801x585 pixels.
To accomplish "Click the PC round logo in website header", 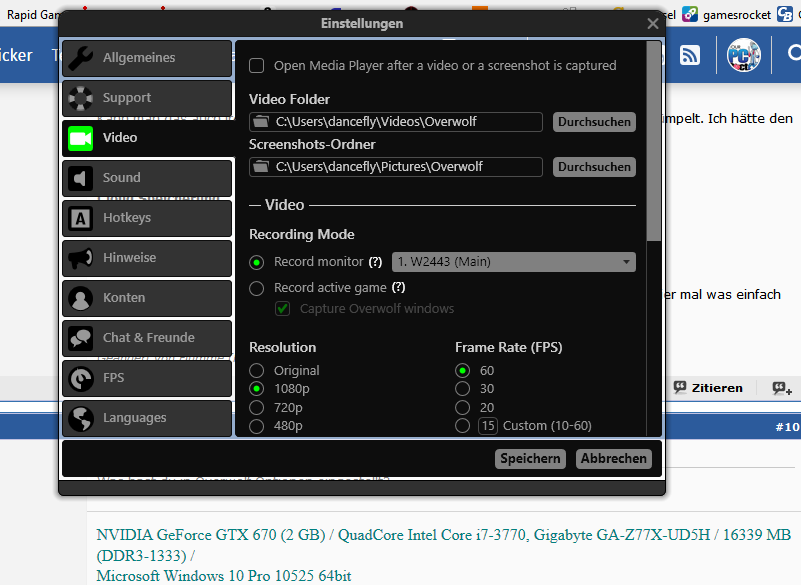I will pos(744,55).
